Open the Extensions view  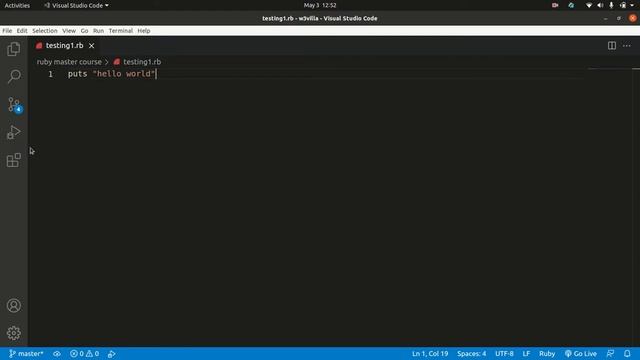click(x=14, y=160)
